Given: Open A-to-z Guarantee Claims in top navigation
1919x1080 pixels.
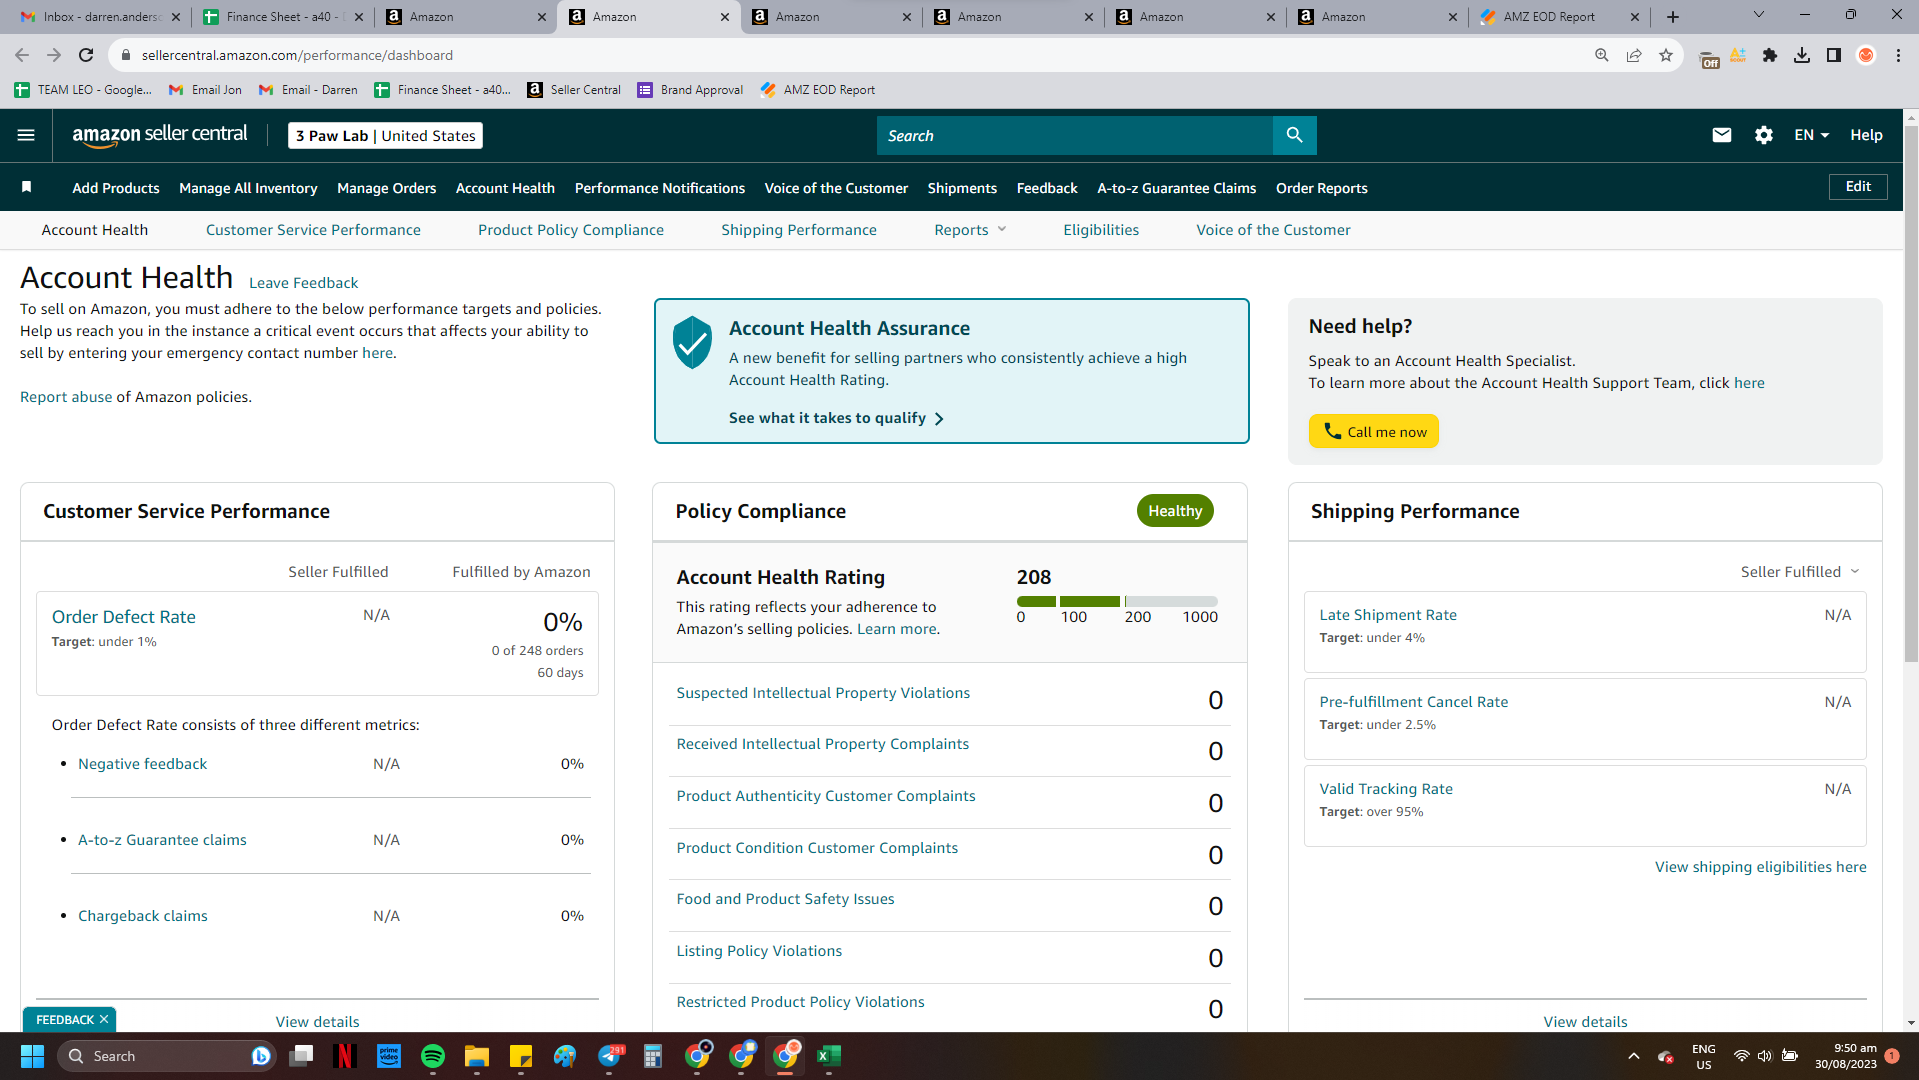Looking at the screenshot, I should click(x=1176, y=188).
